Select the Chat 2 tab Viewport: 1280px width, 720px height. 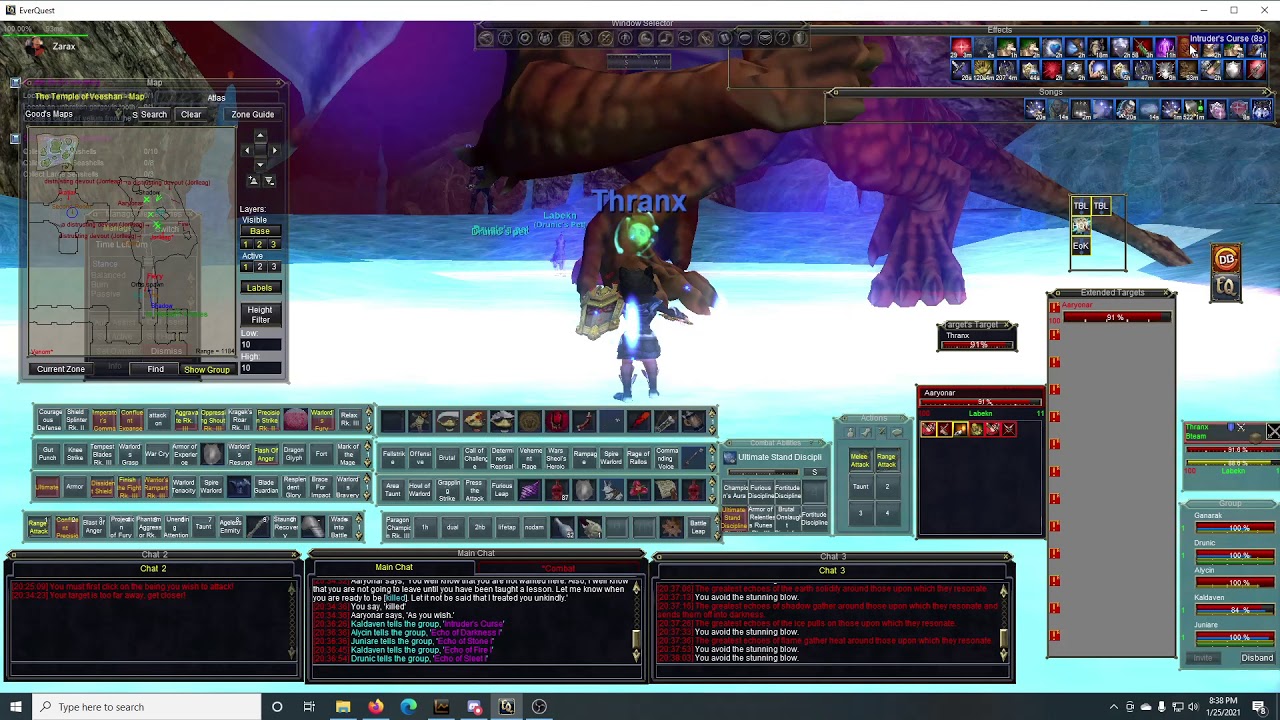pos(153,569)
